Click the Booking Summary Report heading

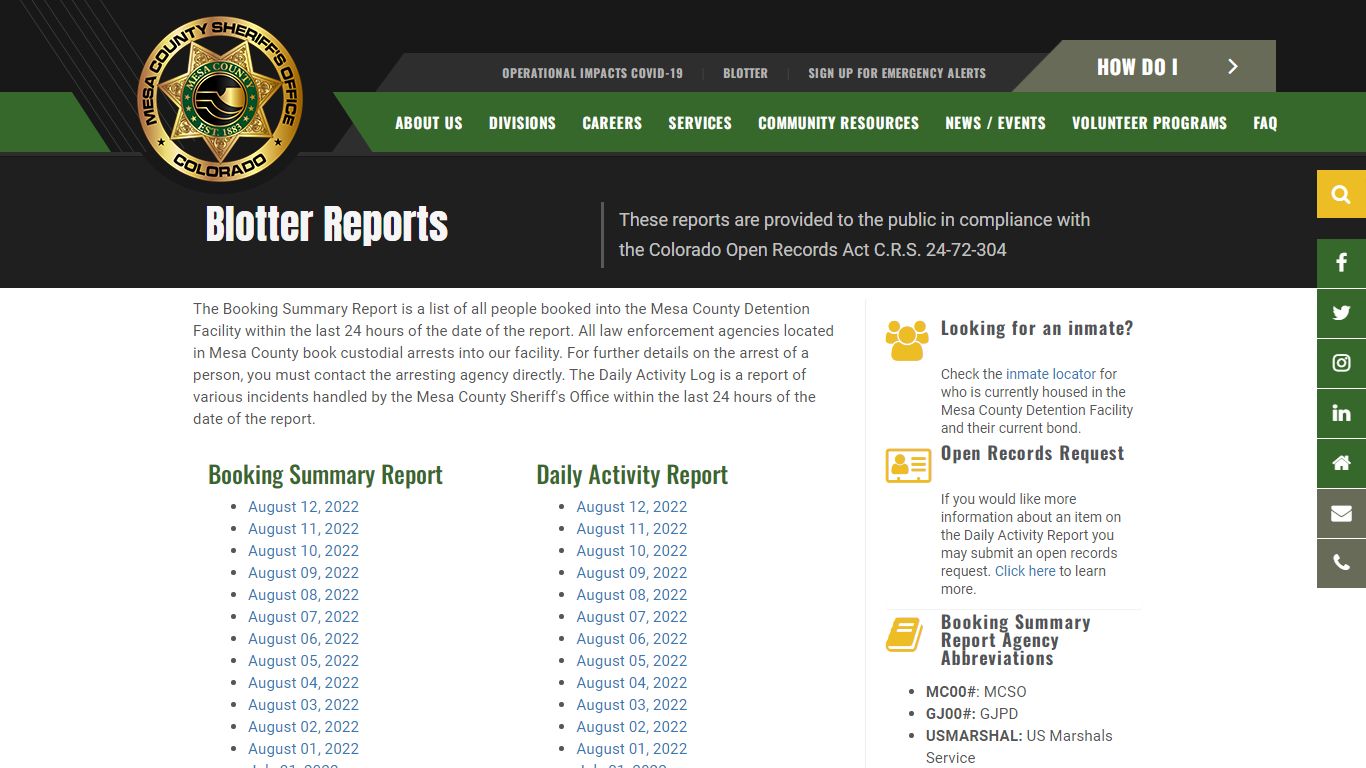pyautogui.click(x=325, y=475)
